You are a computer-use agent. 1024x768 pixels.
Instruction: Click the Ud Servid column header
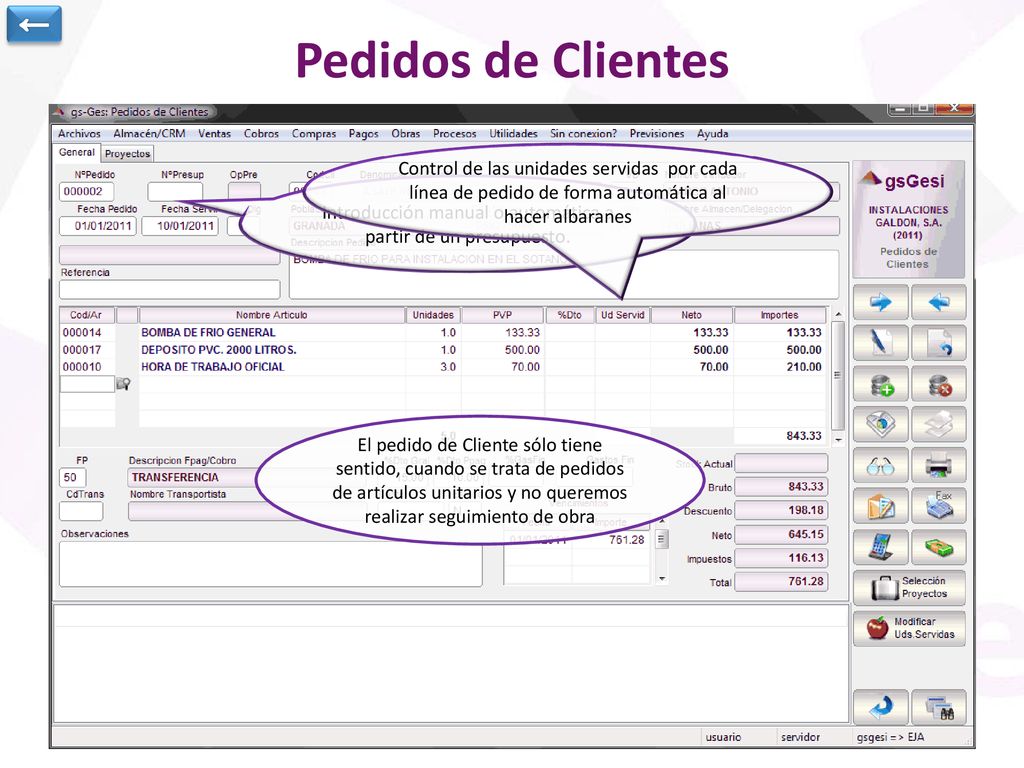pyautogui.click(x=622, y=315)
